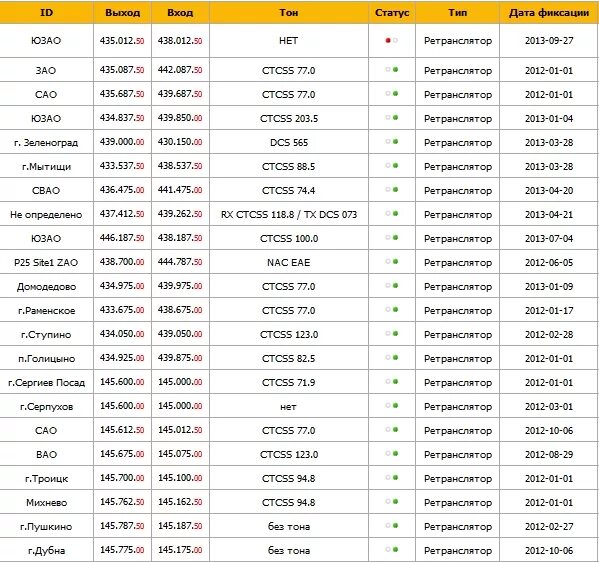Click output frequency 435.012.50
Screen dimensions: 599x562
(x=122, y=40)
